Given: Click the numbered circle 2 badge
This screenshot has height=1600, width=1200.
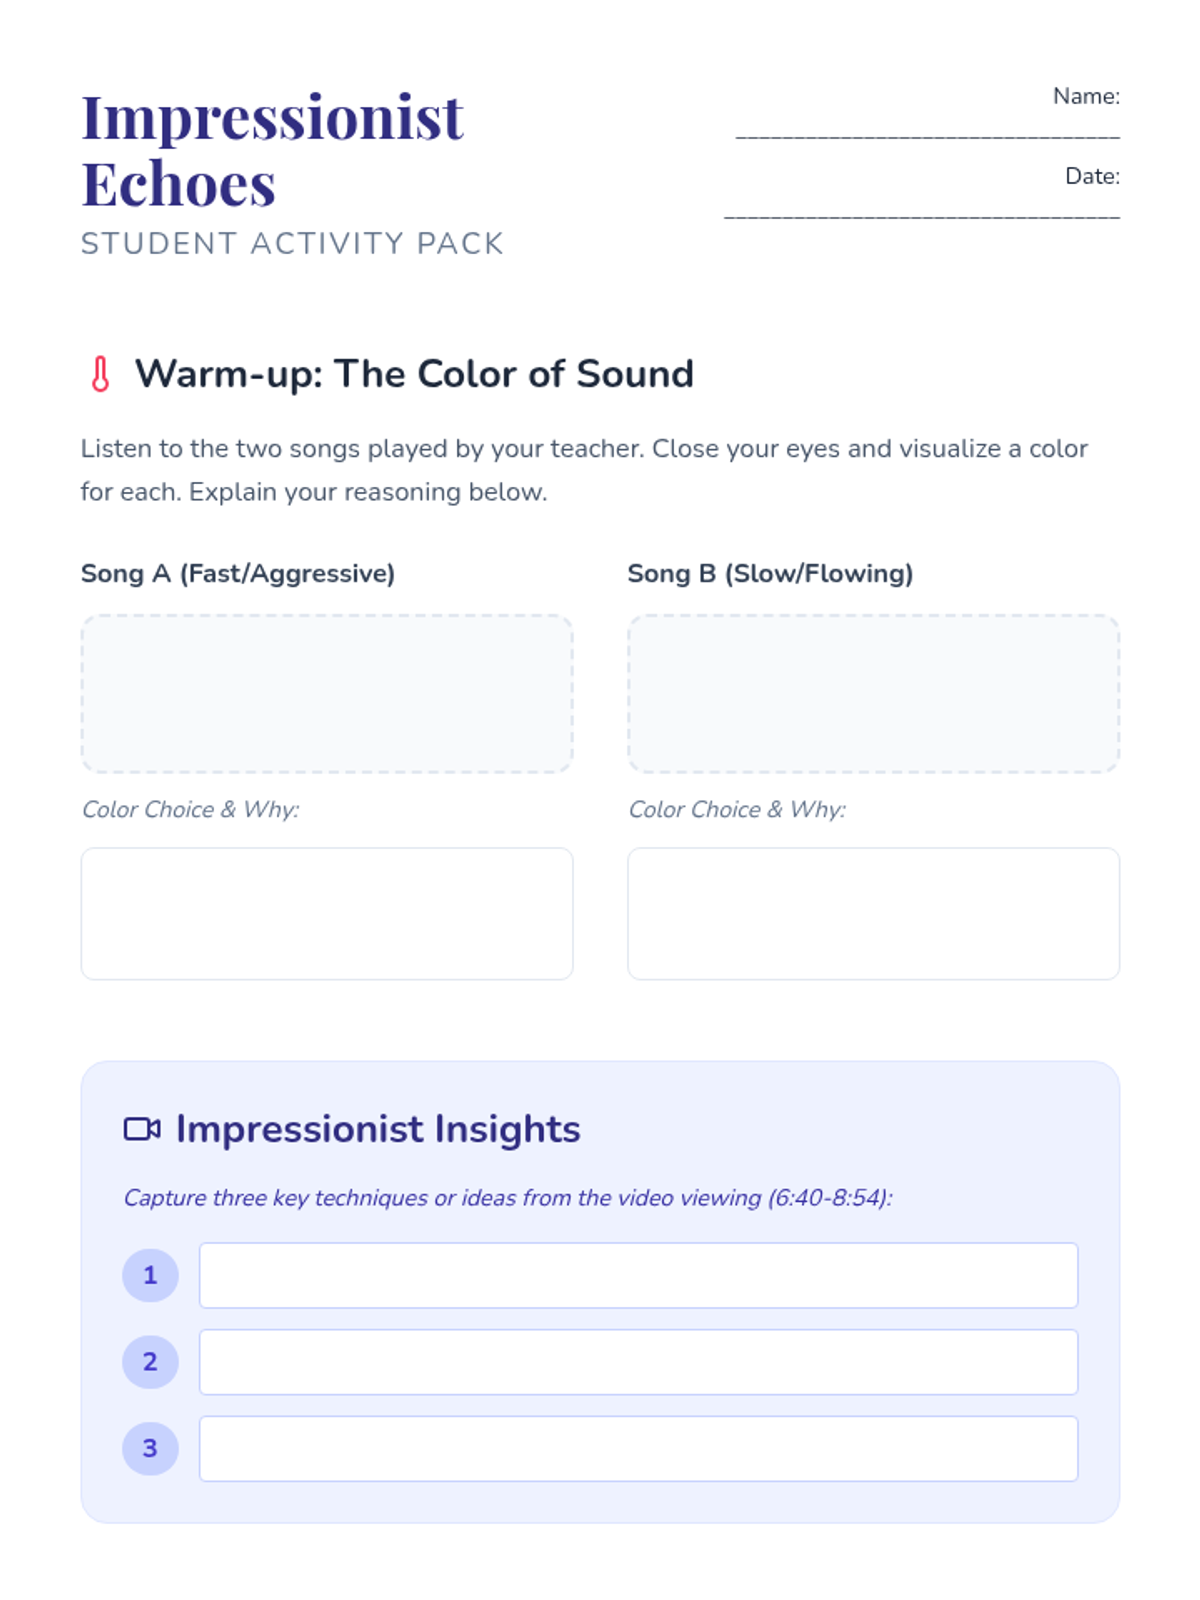Looking at the screenshot, I should click(x=150, y=1362).
